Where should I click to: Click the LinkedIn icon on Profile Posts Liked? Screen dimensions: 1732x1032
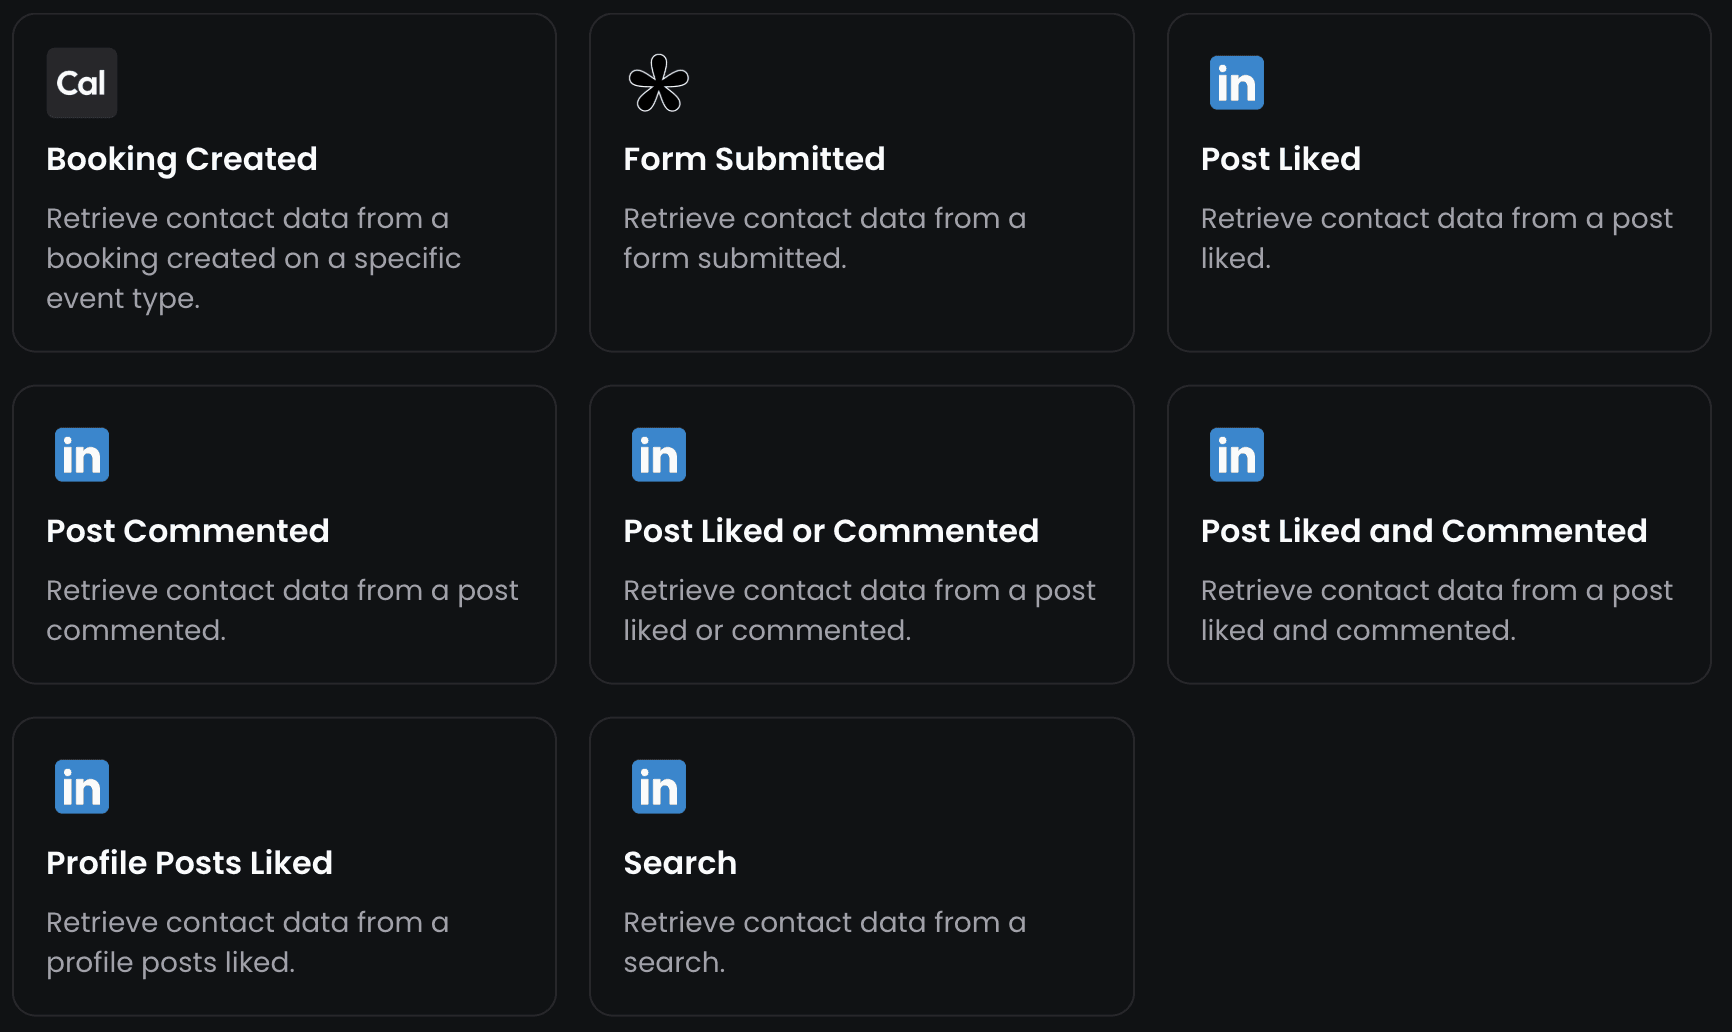pos(81,786)
